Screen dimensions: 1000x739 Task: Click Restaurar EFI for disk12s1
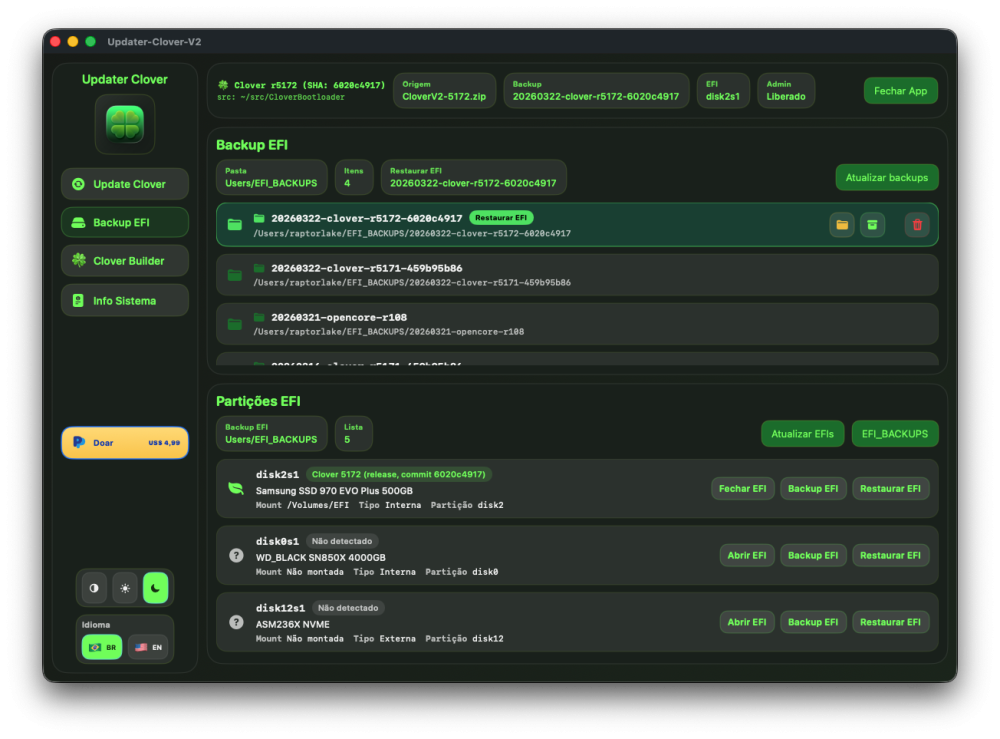click(x=890, y=622)
